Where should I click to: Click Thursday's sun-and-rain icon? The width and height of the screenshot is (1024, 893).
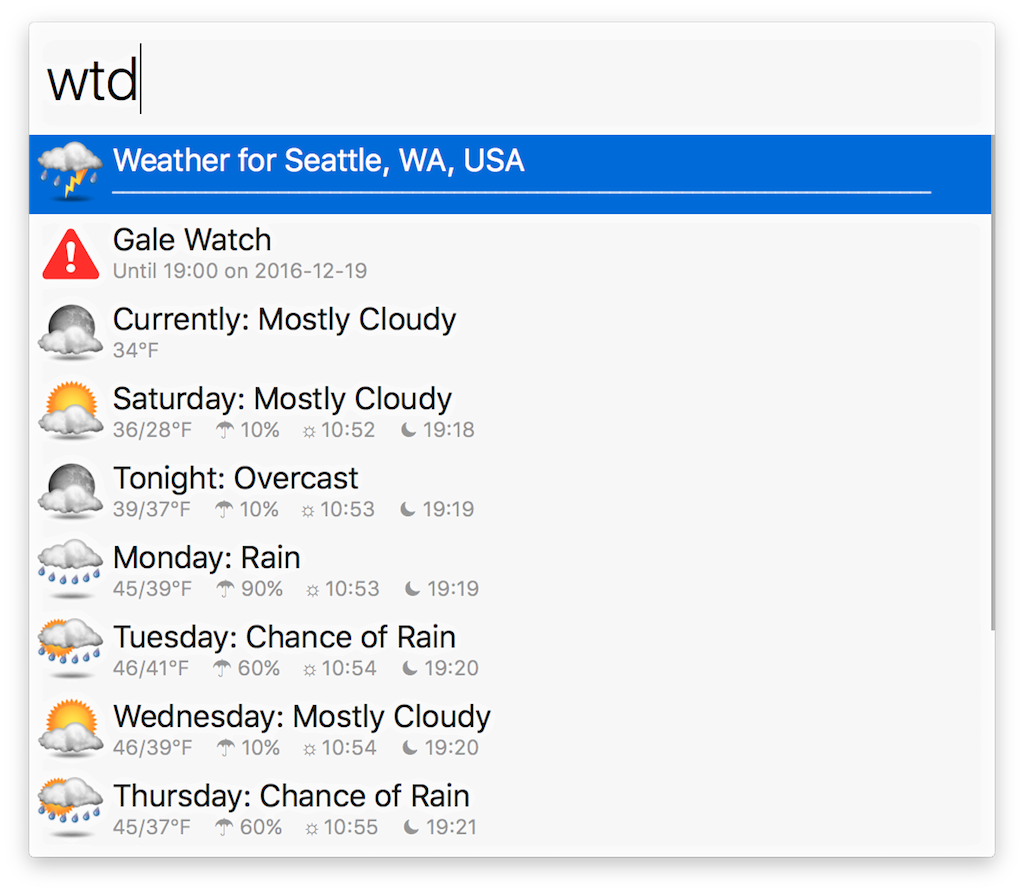[x=70, y=808]
